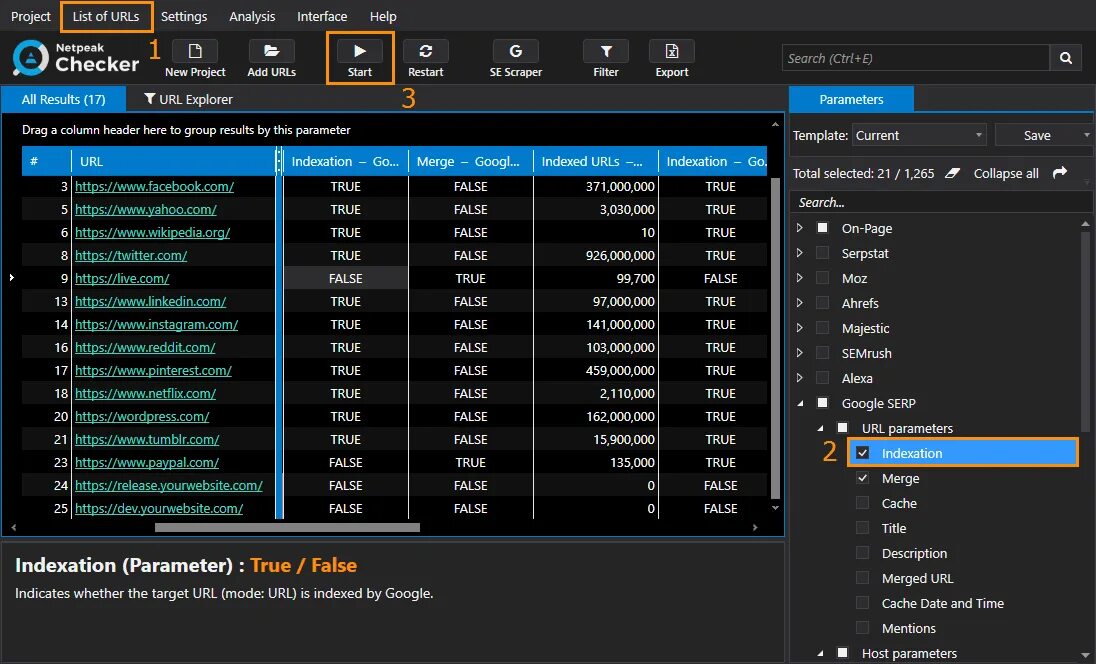This screenshot has width=1096, height=664.
Task: Open the Template Current dropdown
Action: (x=918, y=135)
